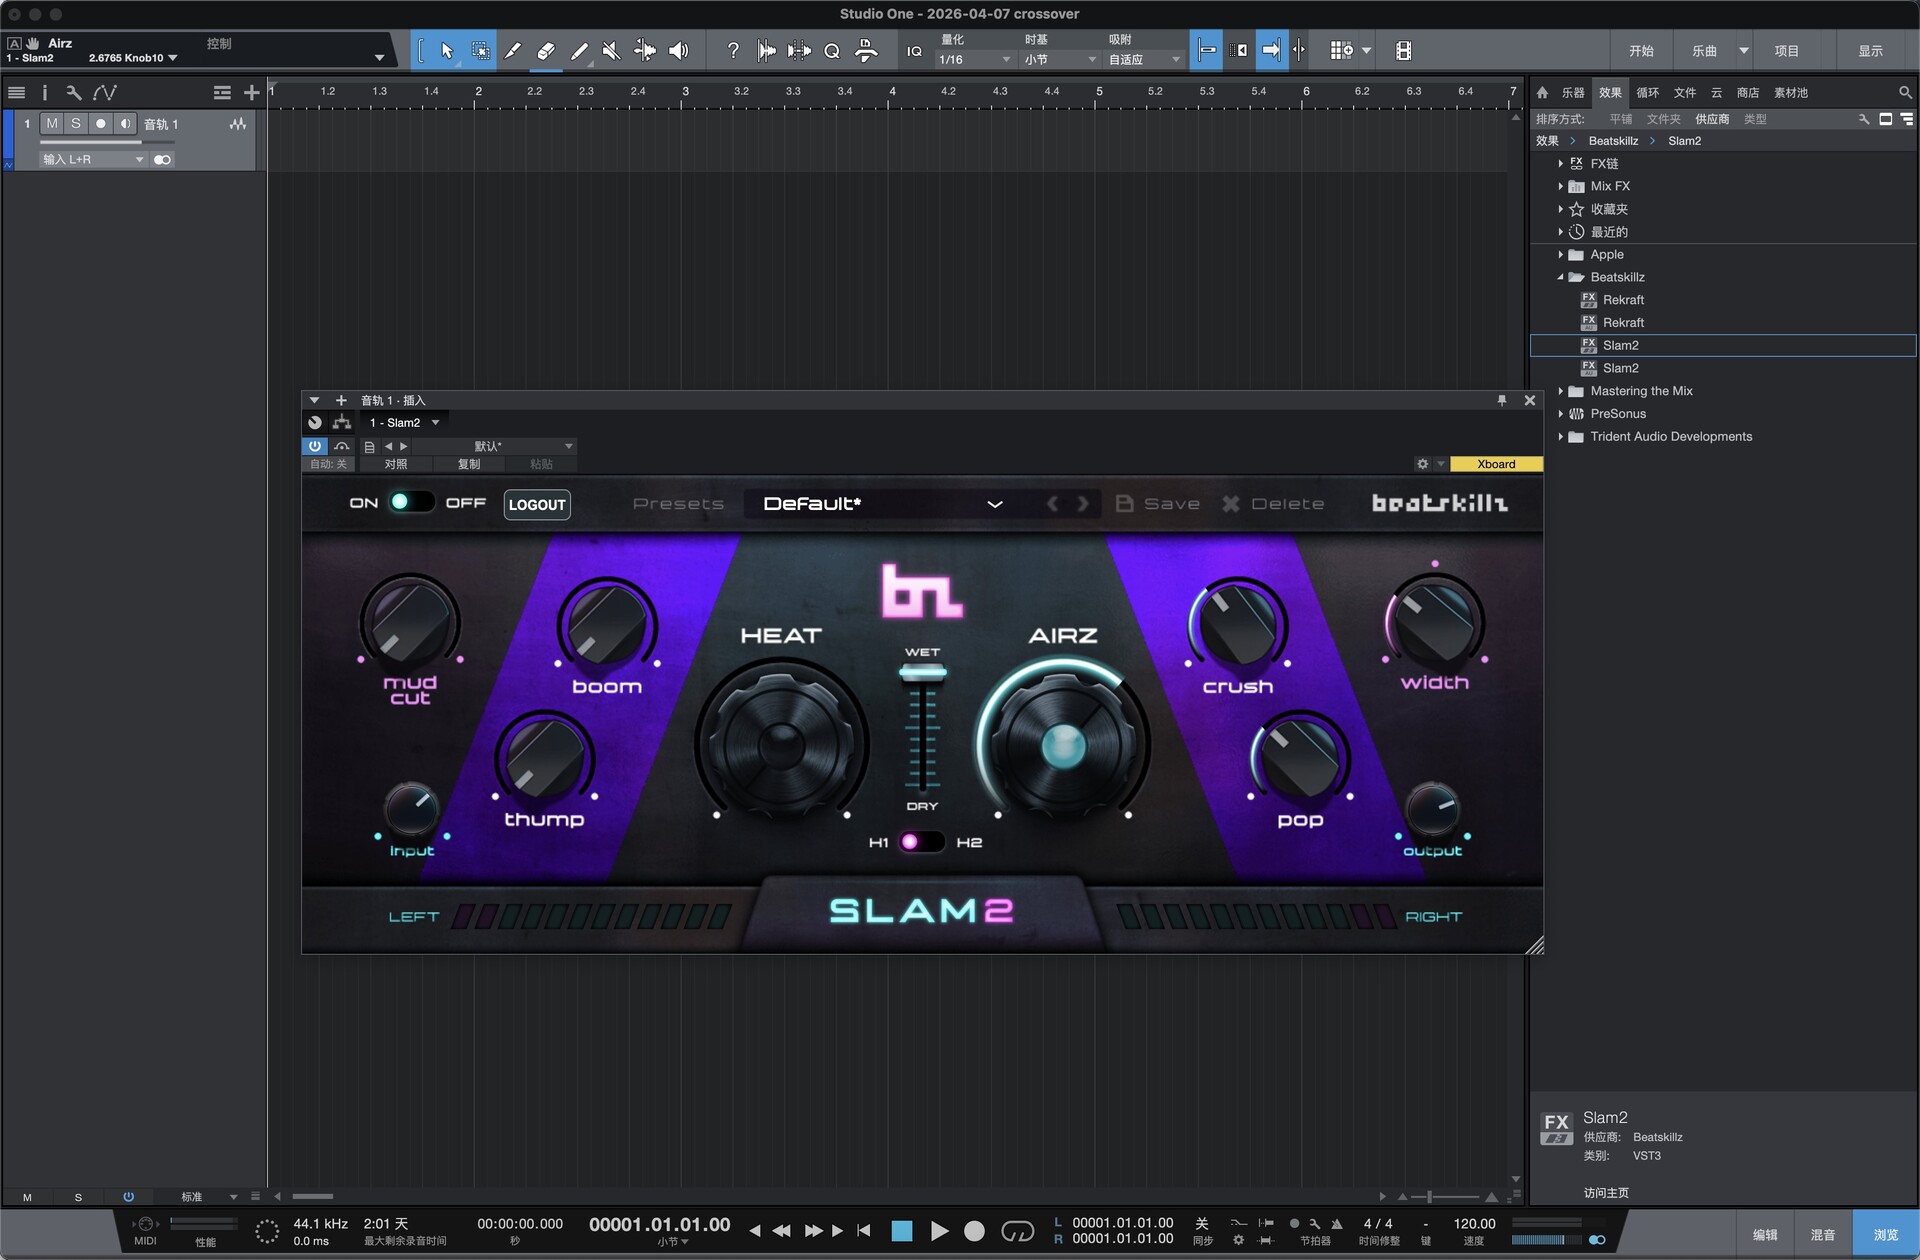Open the track wrench options icon
The width and height of the screenshot is (1920, 1260).
click(x=73, y=93)
